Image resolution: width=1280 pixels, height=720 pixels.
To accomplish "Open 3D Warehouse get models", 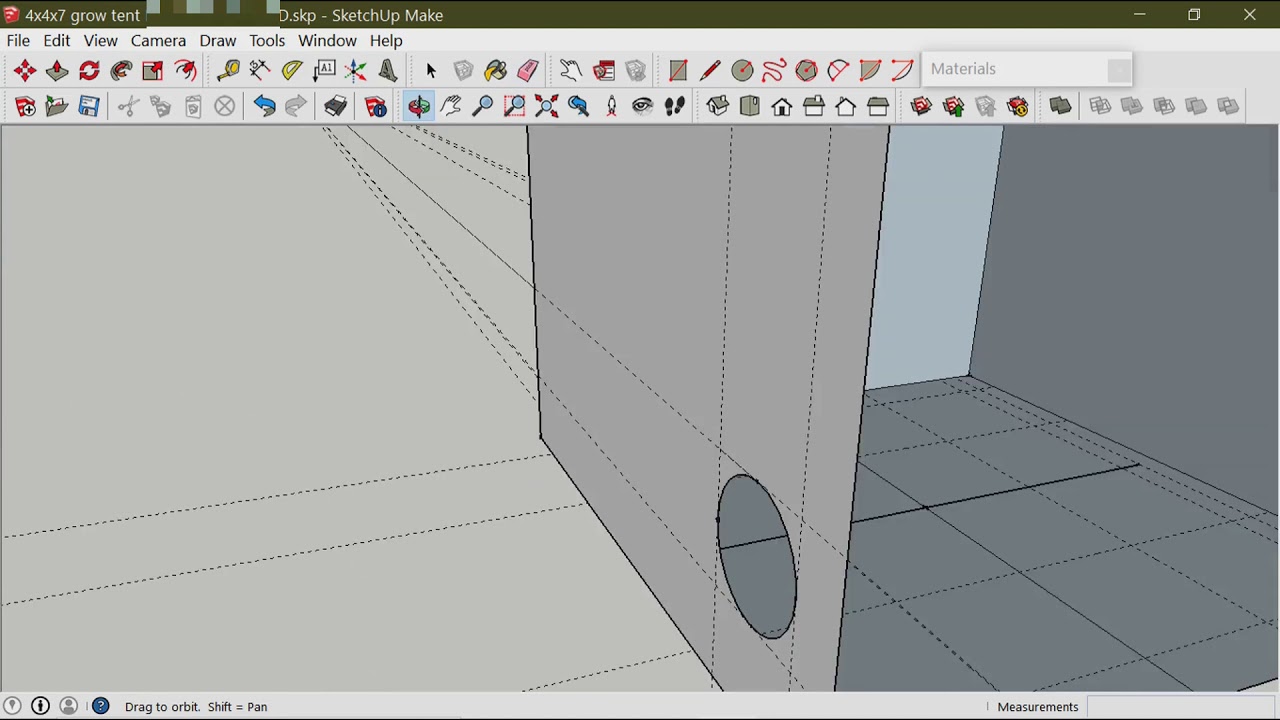I will tap(921, 106).
